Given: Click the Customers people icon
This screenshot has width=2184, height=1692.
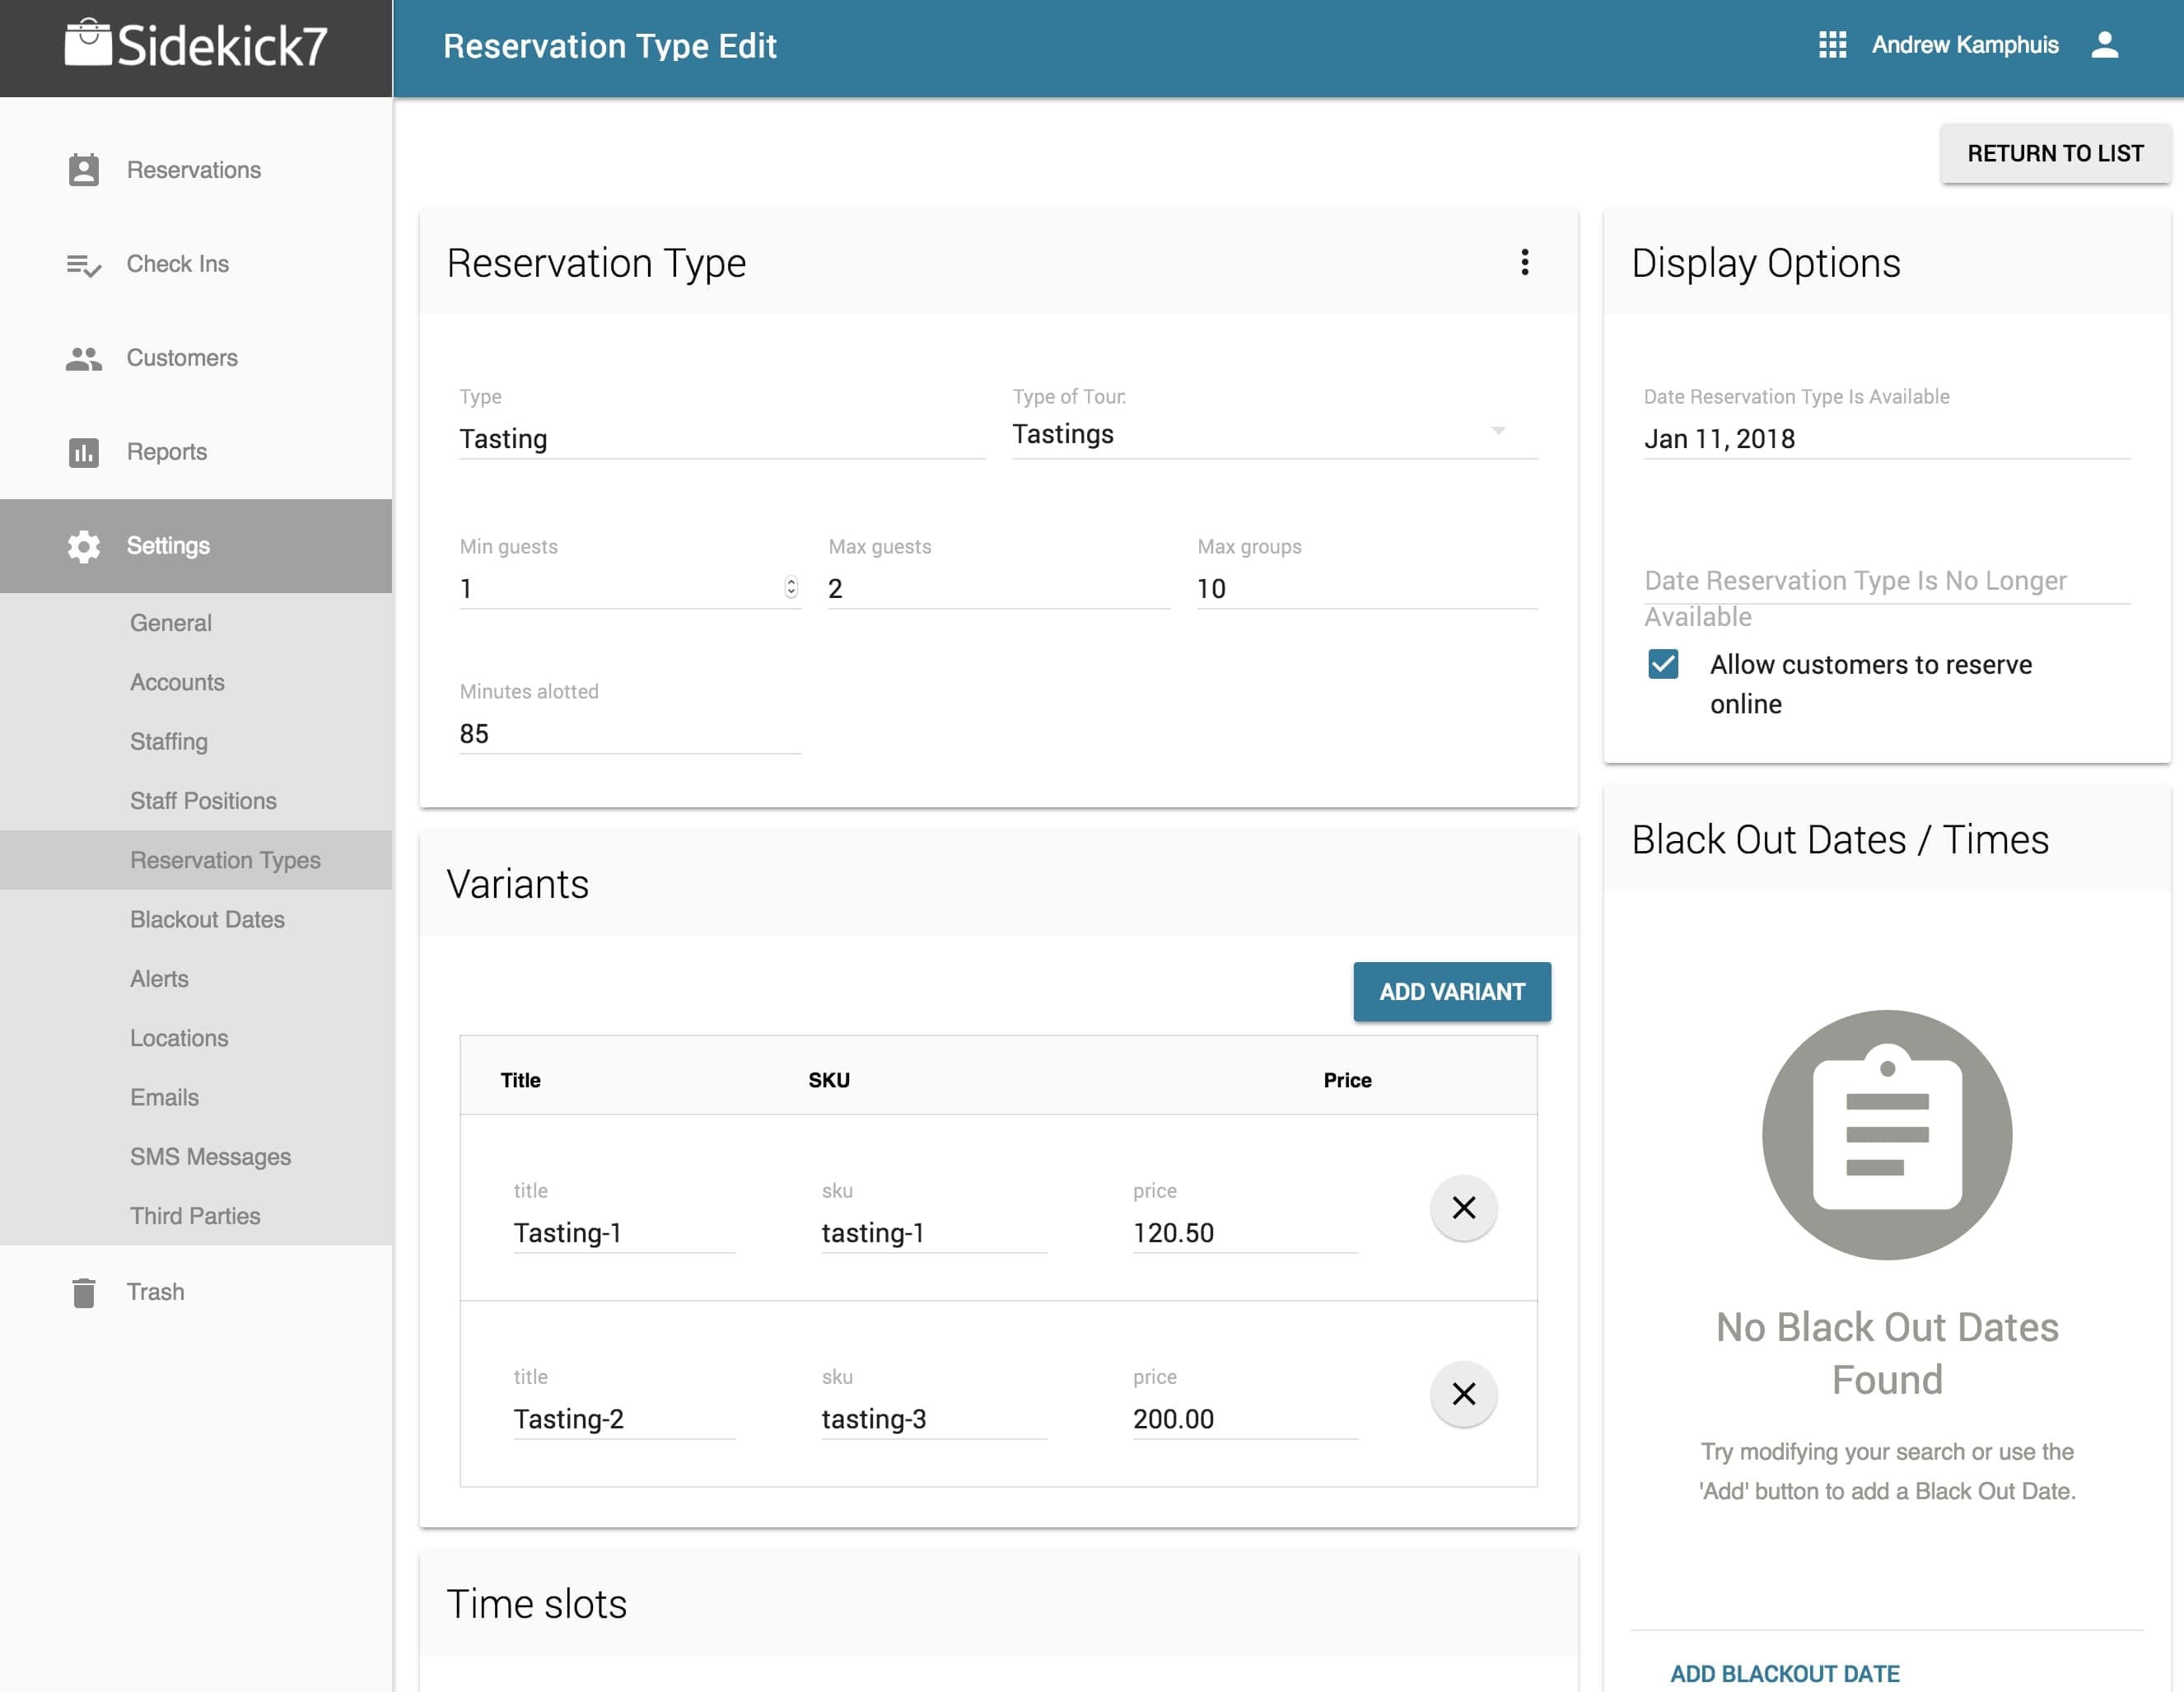Looking at the screenshot, I should (x=83, y=358).
